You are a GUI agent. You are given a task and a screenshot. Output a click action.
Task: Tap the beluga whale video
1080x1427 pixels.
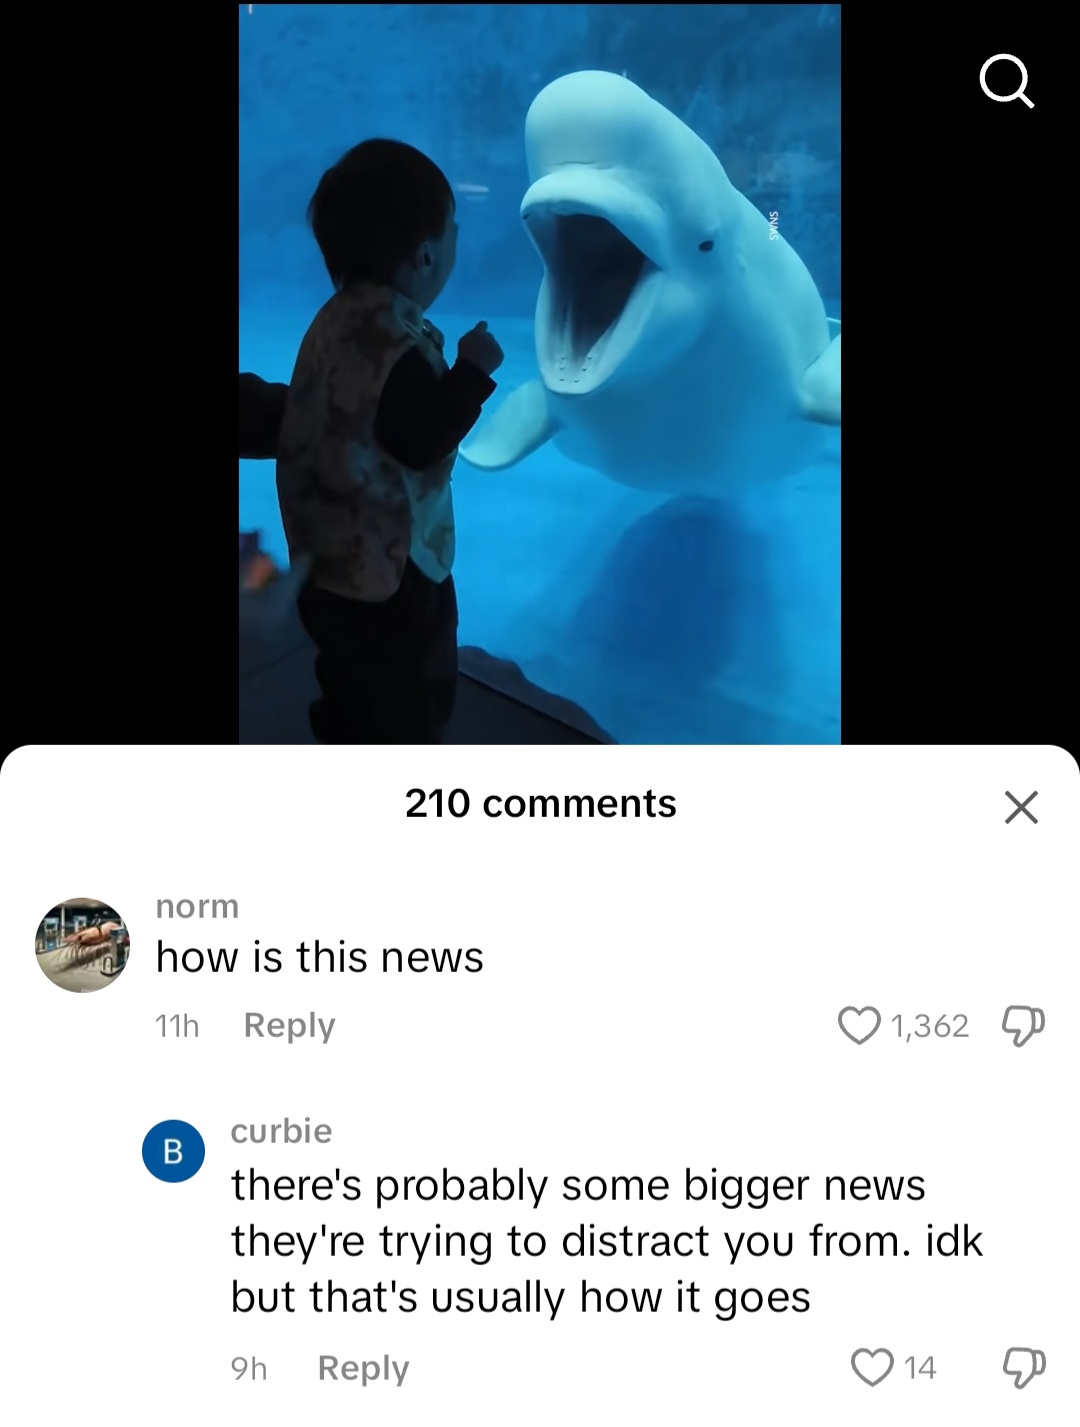(540, 374)
